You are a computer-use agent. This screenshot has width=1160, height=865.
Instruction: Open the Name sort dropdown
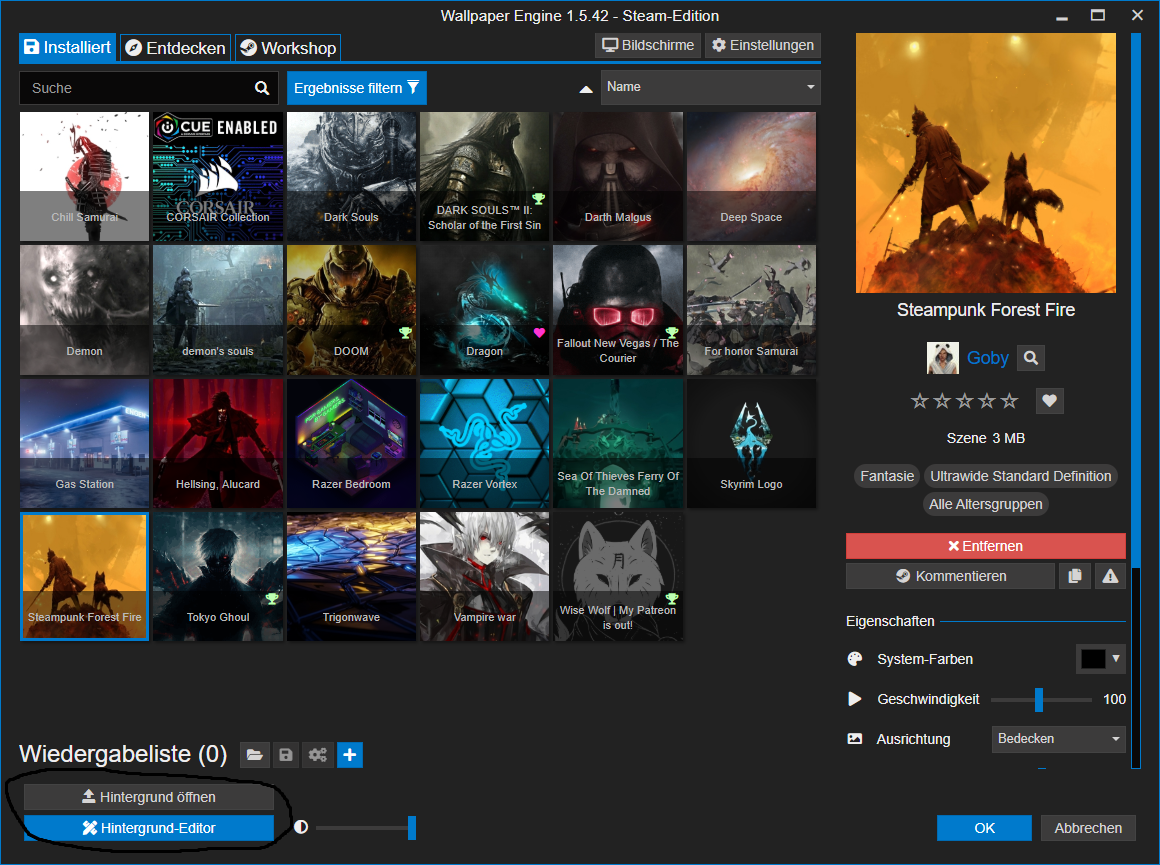711,87
